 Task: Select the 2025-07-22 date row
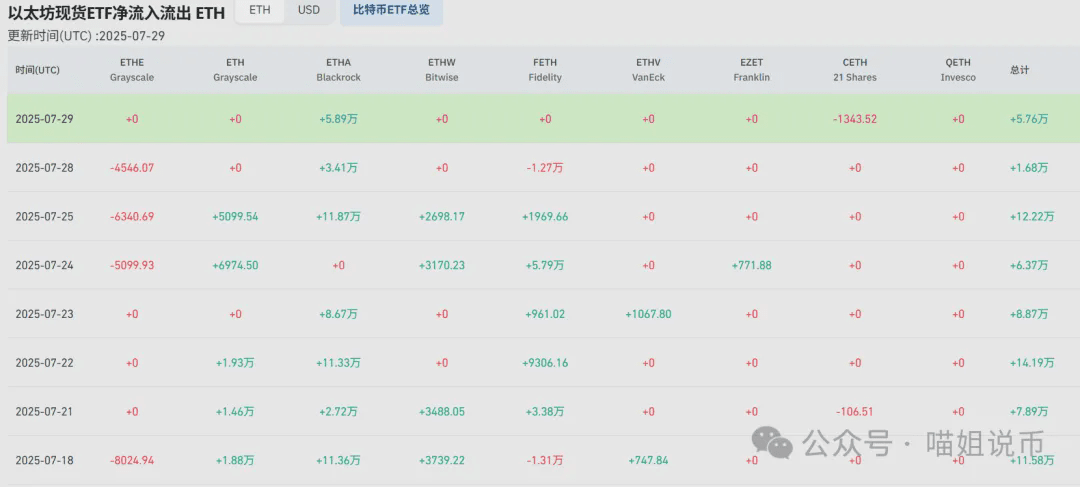[543, 363]
